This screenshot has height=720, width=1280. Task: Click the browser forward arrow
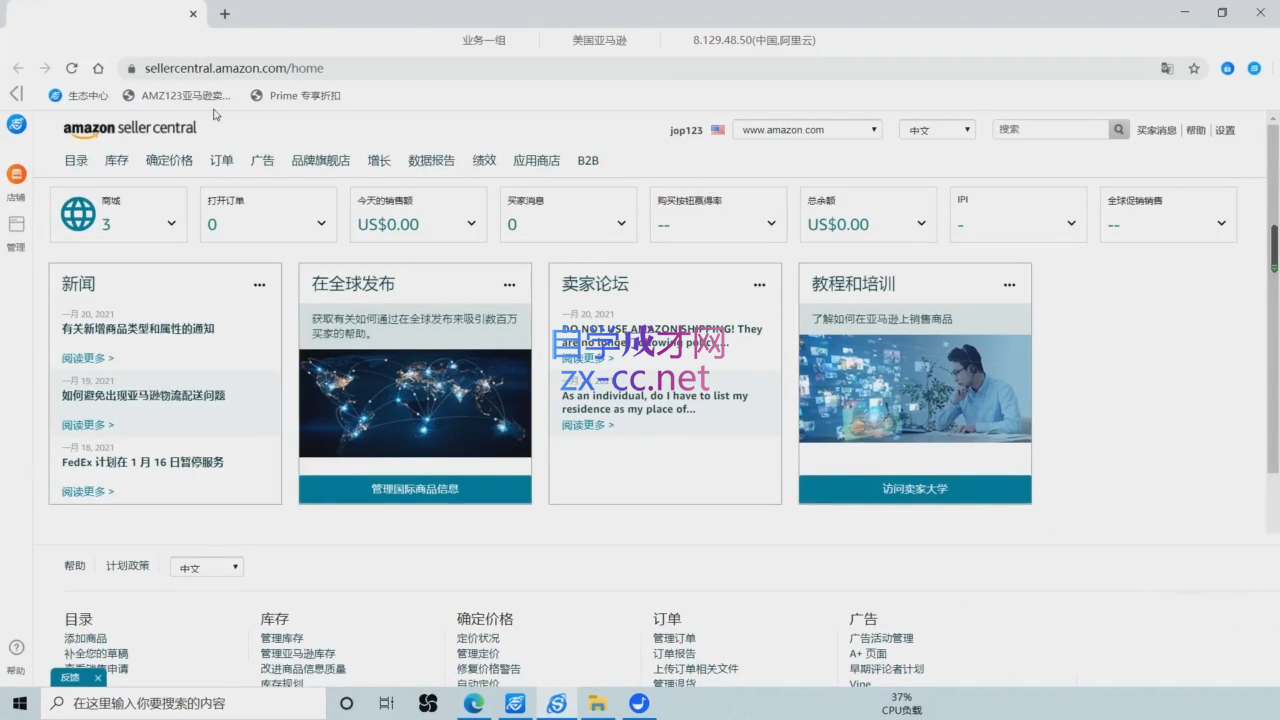pyautogui.click(x=45, y=68)
